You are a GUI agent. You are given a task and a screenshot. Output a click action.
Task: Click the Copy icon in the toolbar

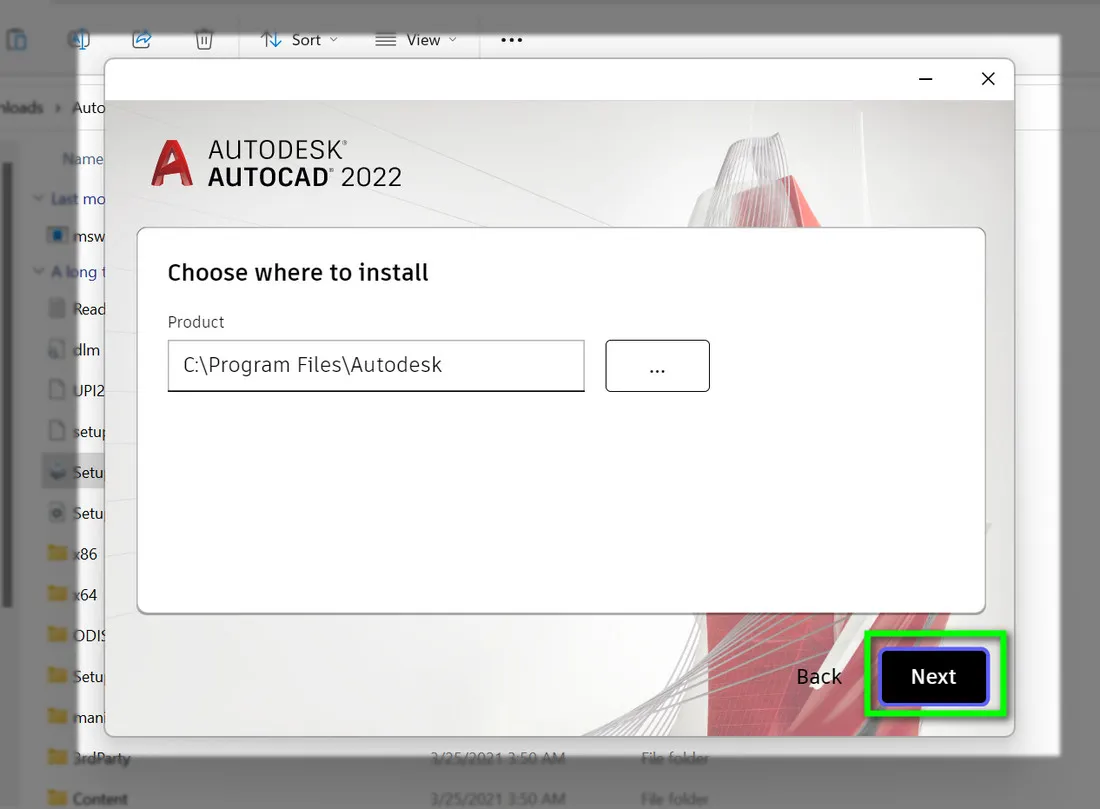(x=17, y=39)
